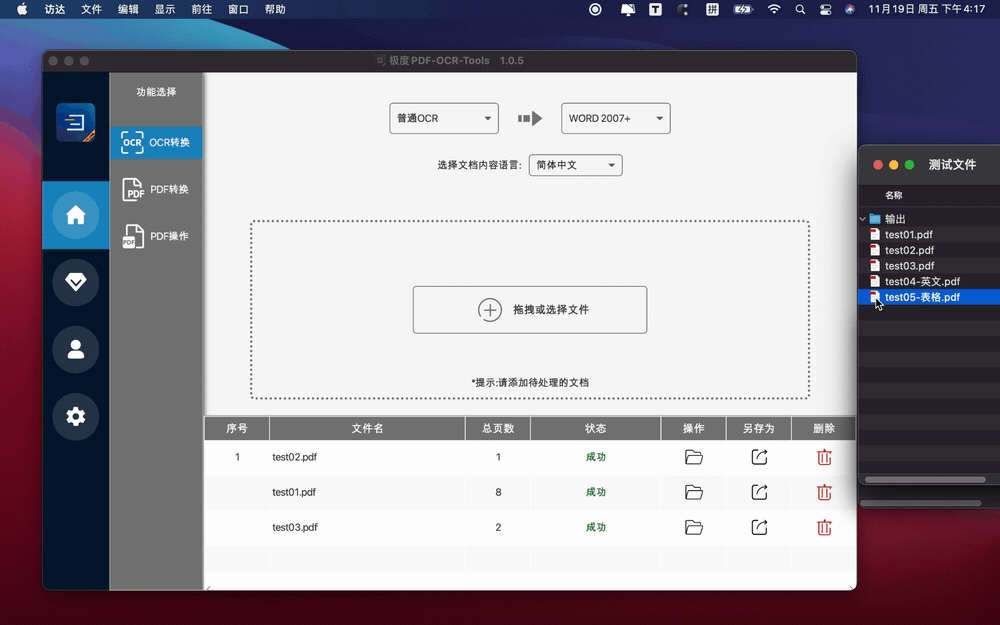Open the 普通OCR mode dropdown
The width and height of the screenshot is (1000, 625).
click(444, 119)
